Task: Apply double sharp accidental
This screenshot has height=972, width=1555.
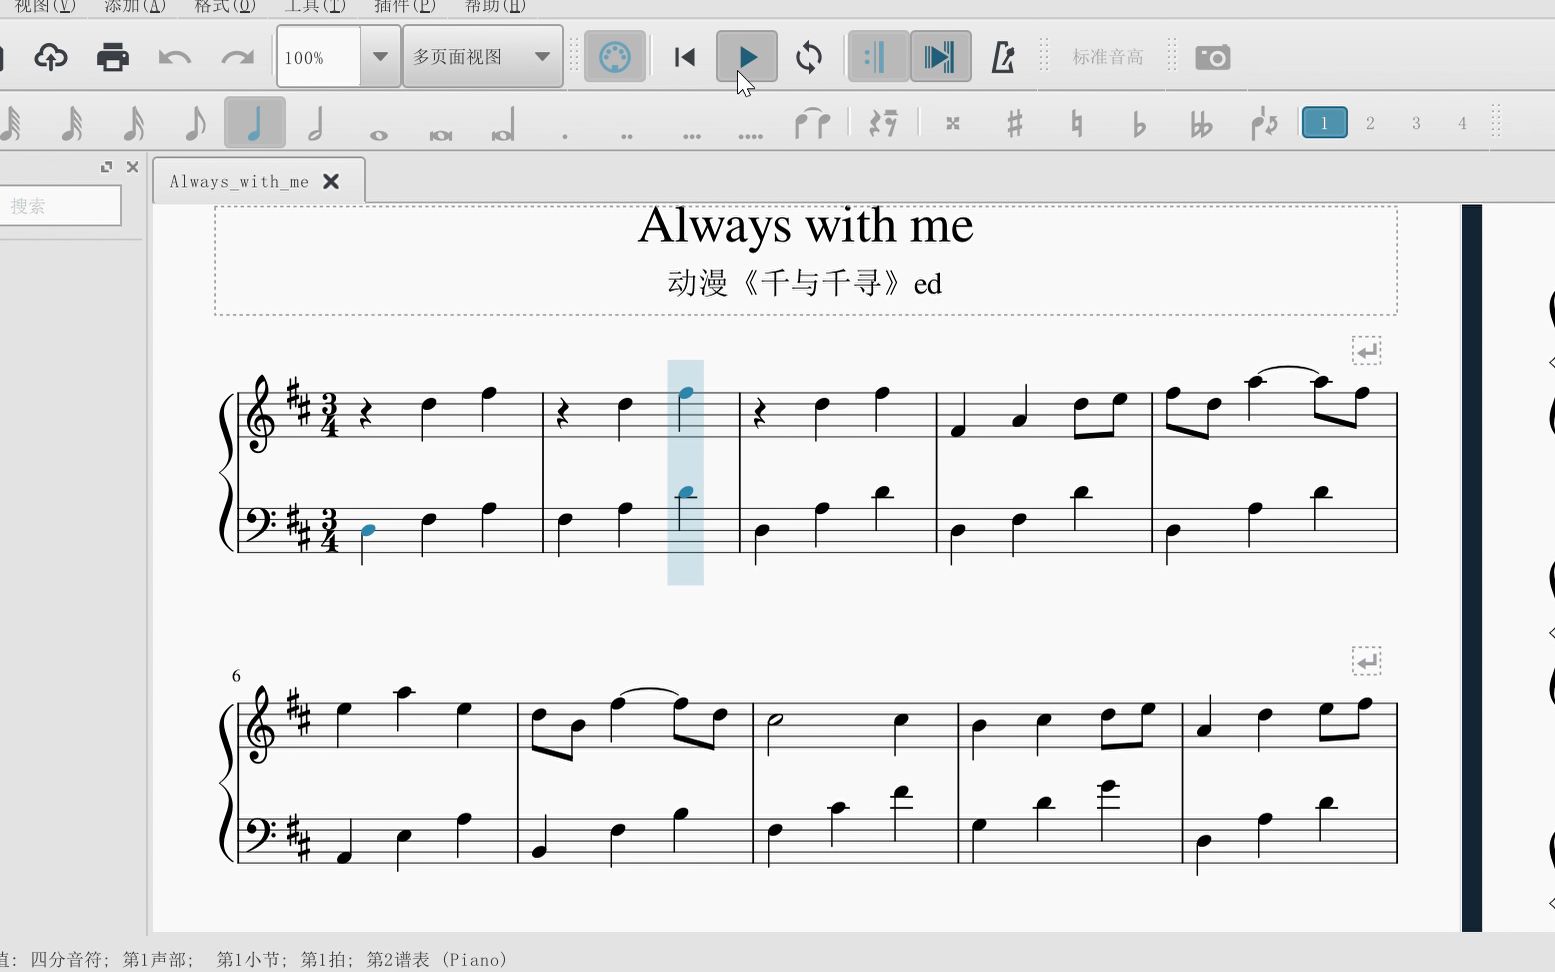Action: [x=953, y=123]
